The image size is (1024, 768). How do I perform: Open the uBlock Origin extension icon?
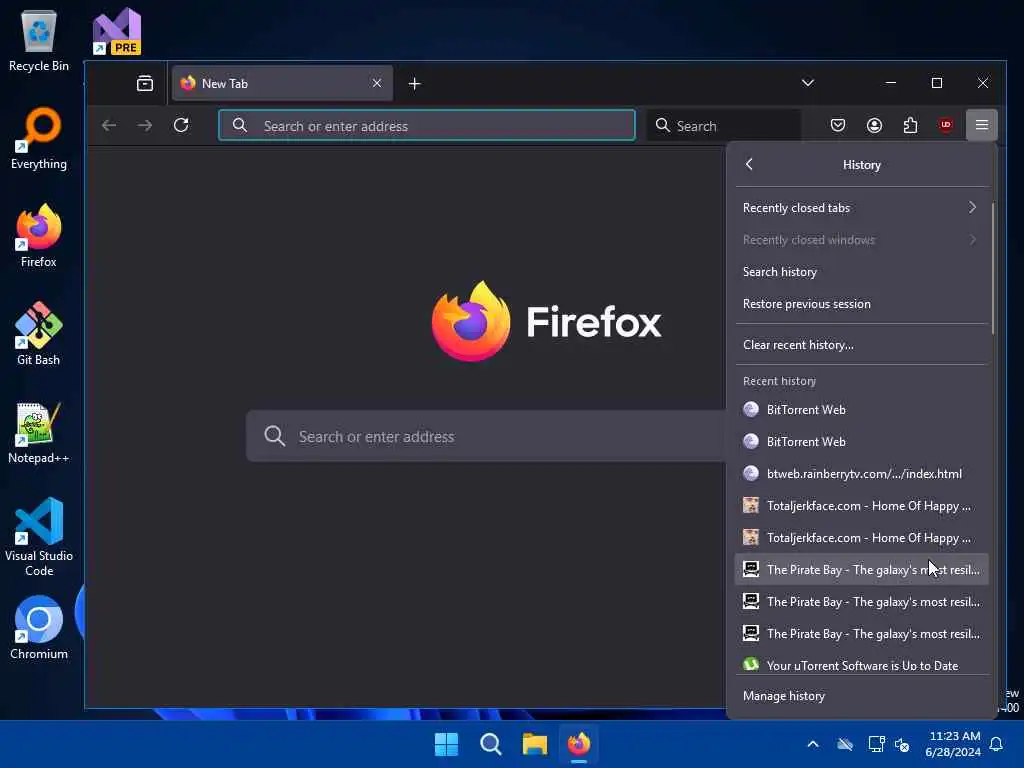click(946, 125)
